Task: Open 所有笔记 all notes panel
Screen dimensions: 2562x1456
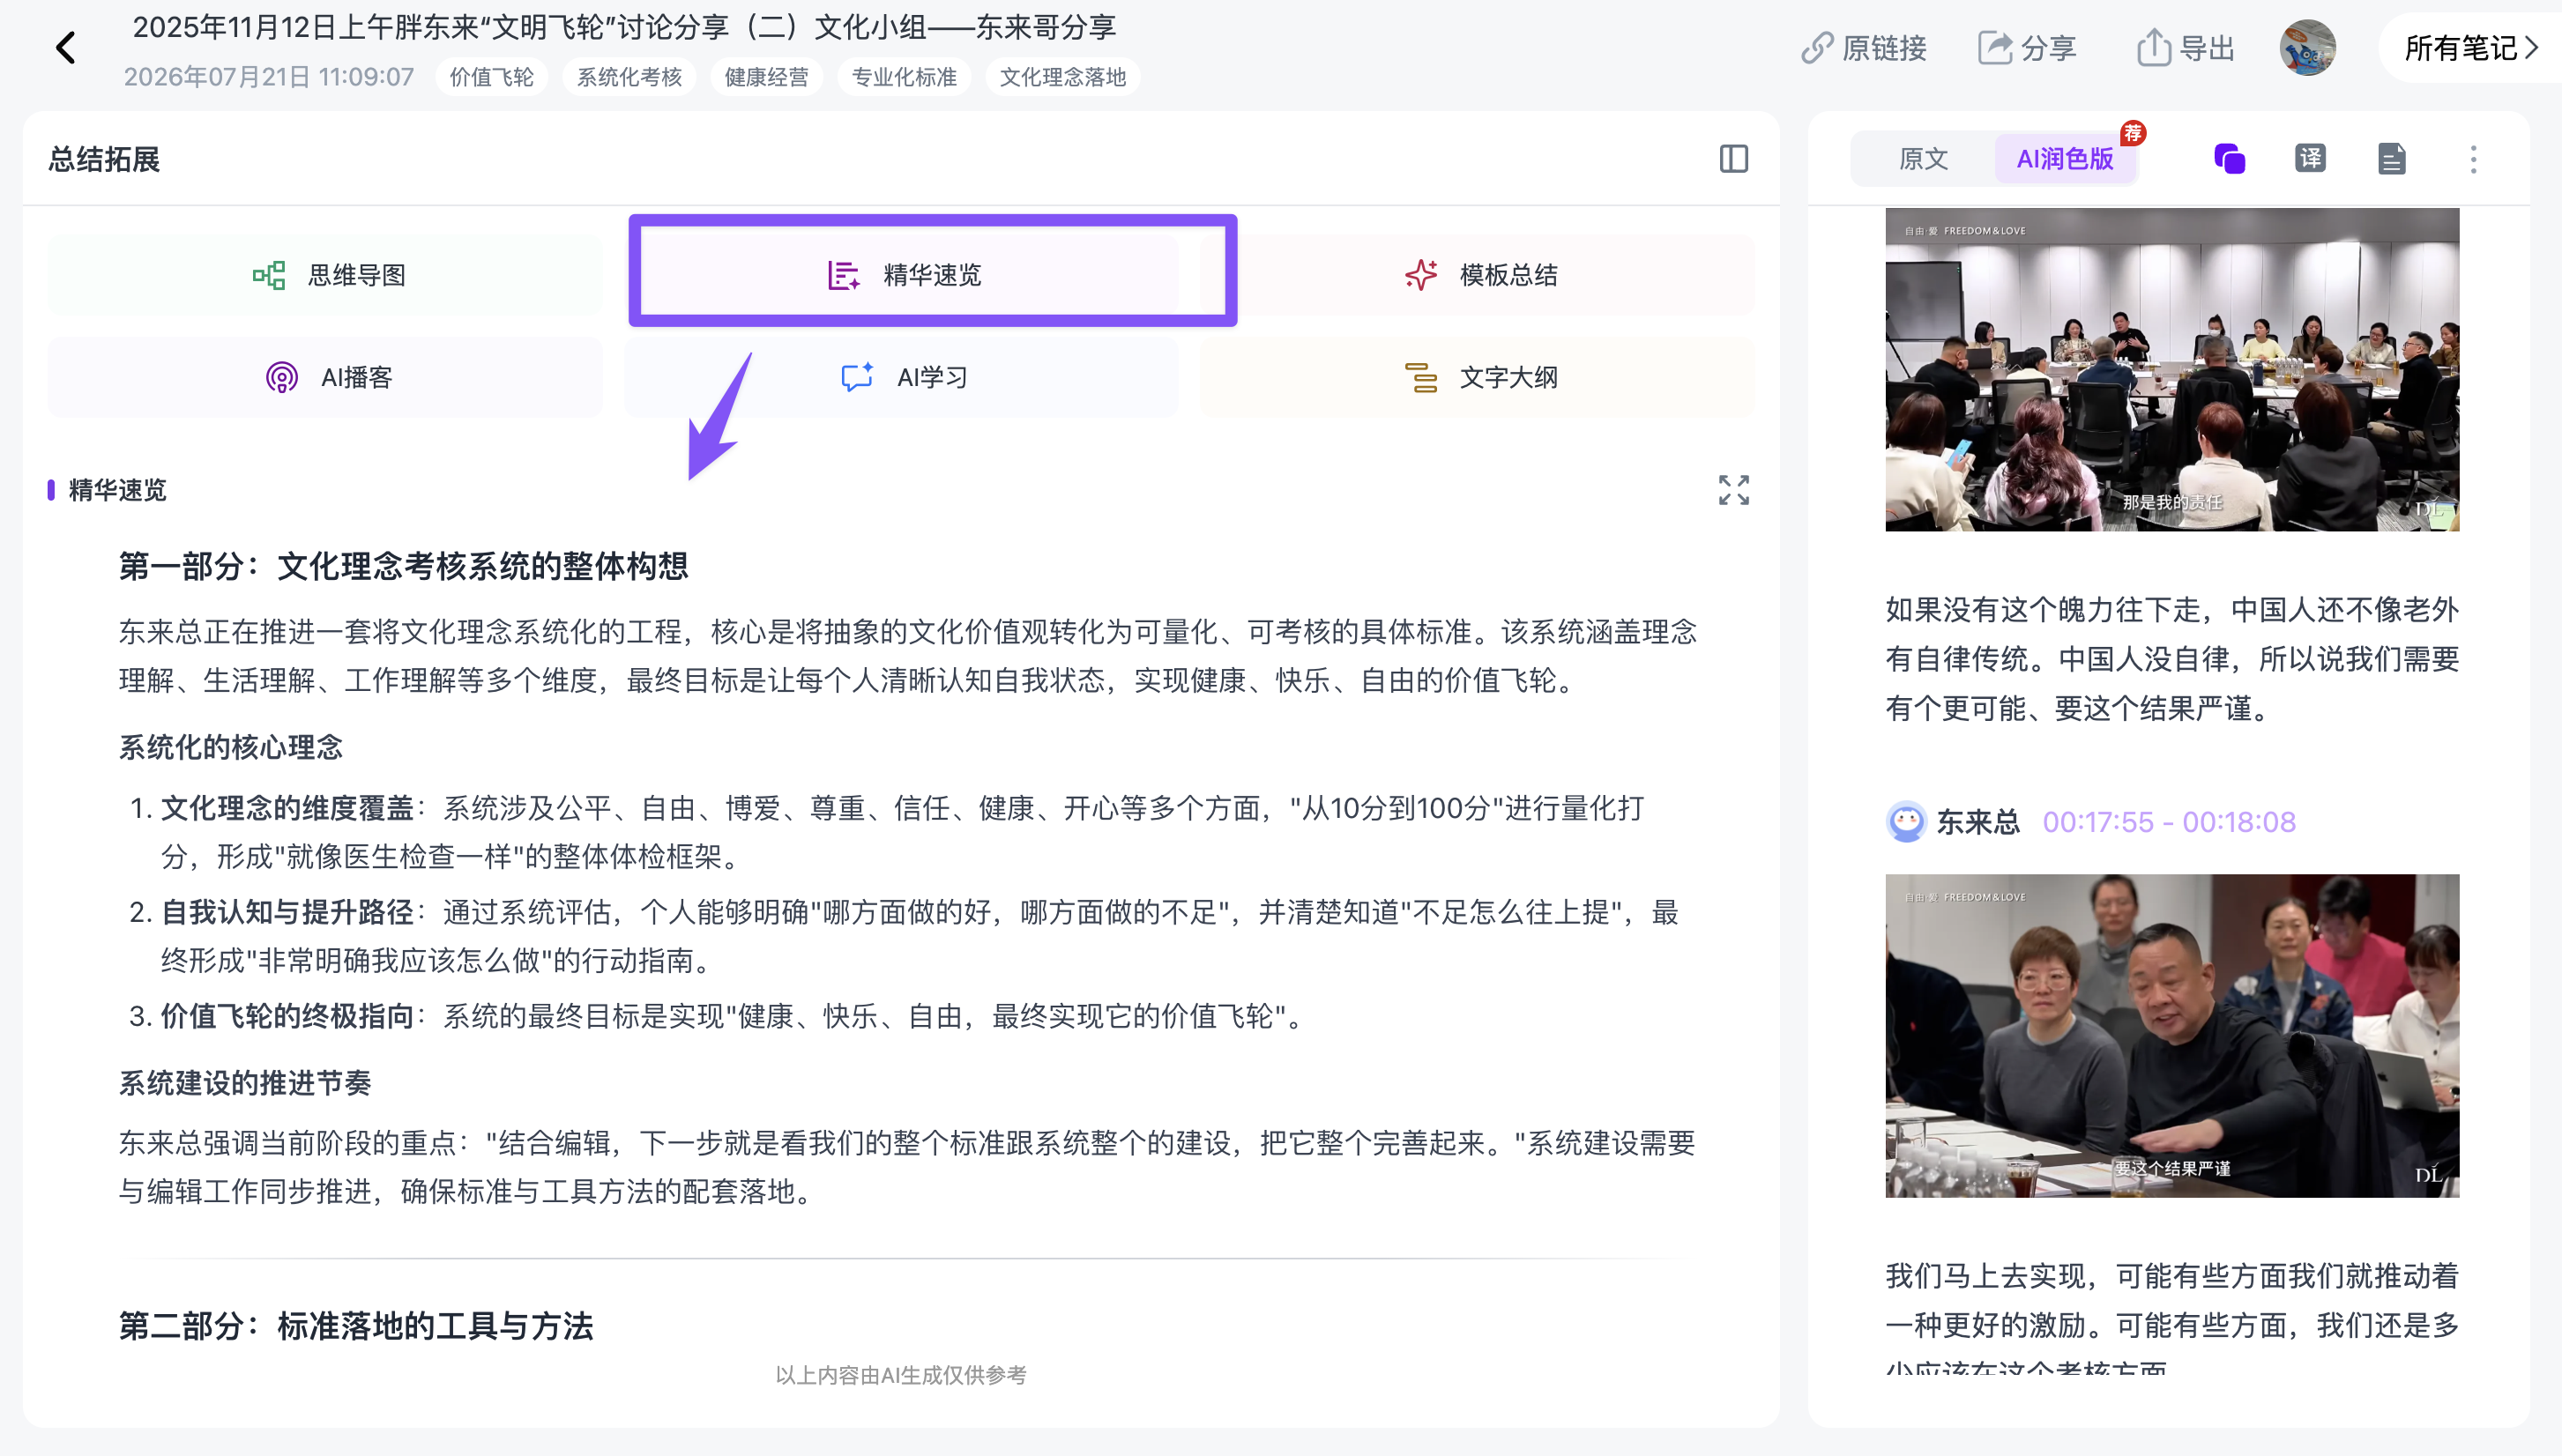Action: pyautogui.click(x=2470, y=48)
